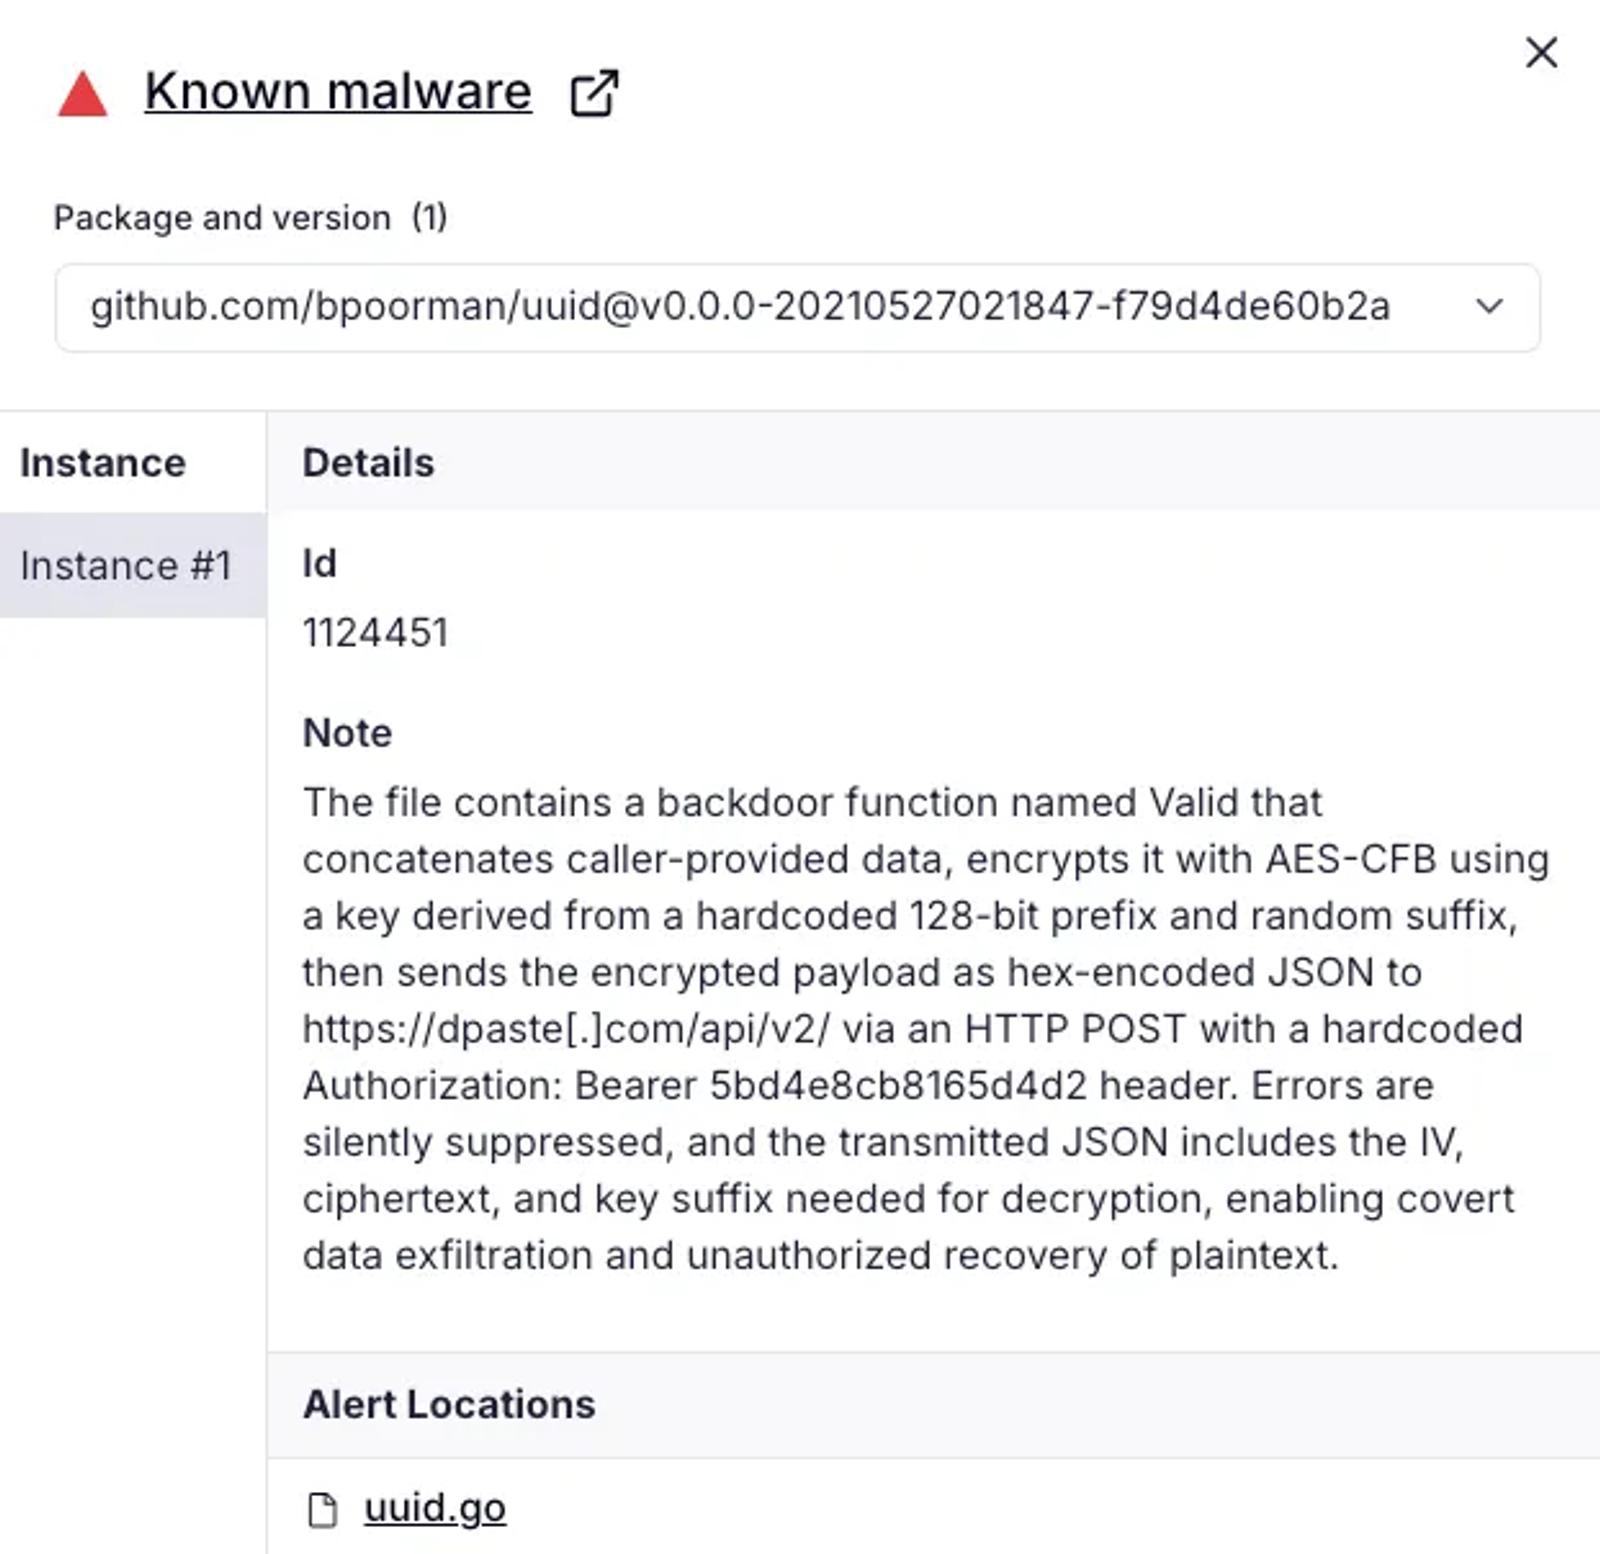Click the Details column header

368,463
